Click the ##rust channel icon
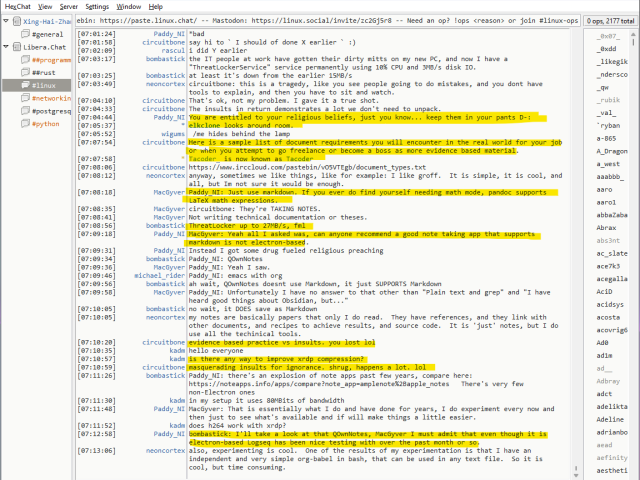The image size is (640, 480). click(x=23, y=73)
